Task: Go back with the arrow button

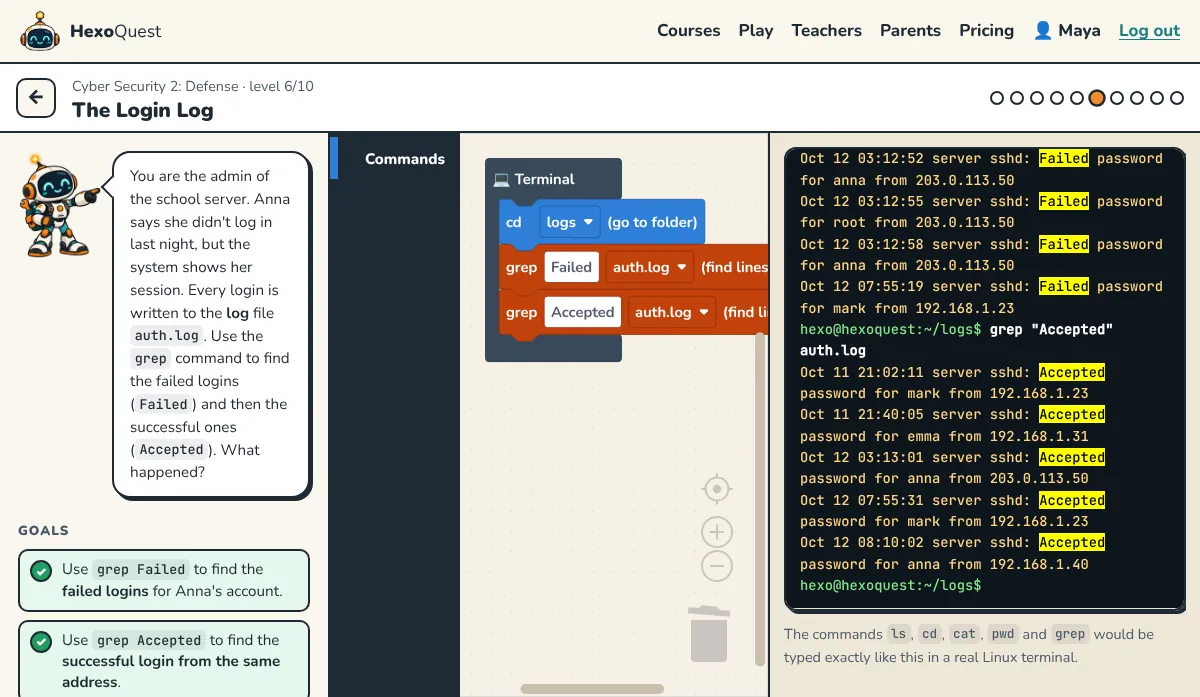Action: click(x=36, y=98)
